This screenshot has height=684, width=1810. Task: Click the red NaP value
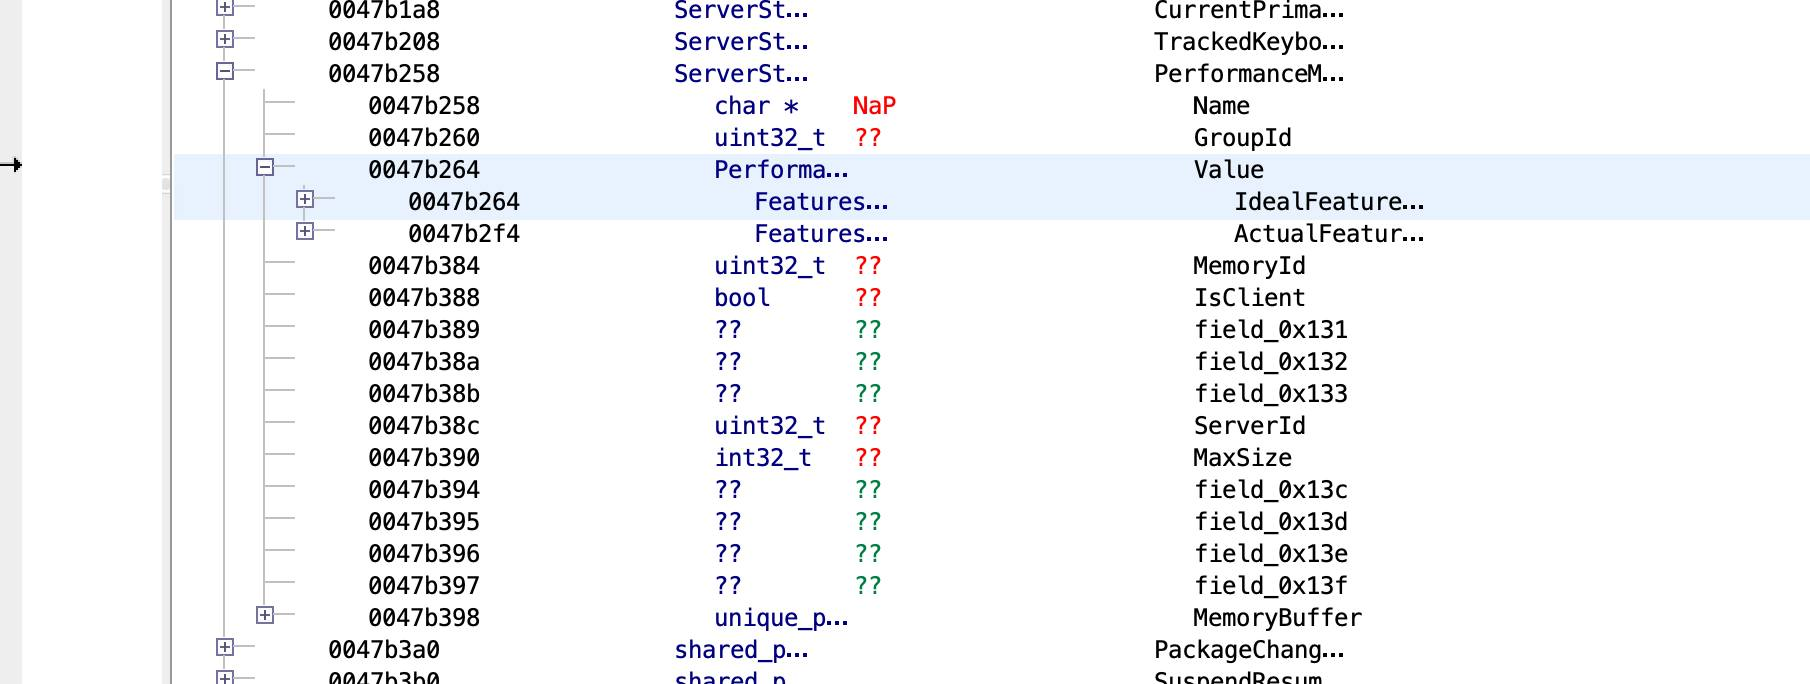(874, 106)
